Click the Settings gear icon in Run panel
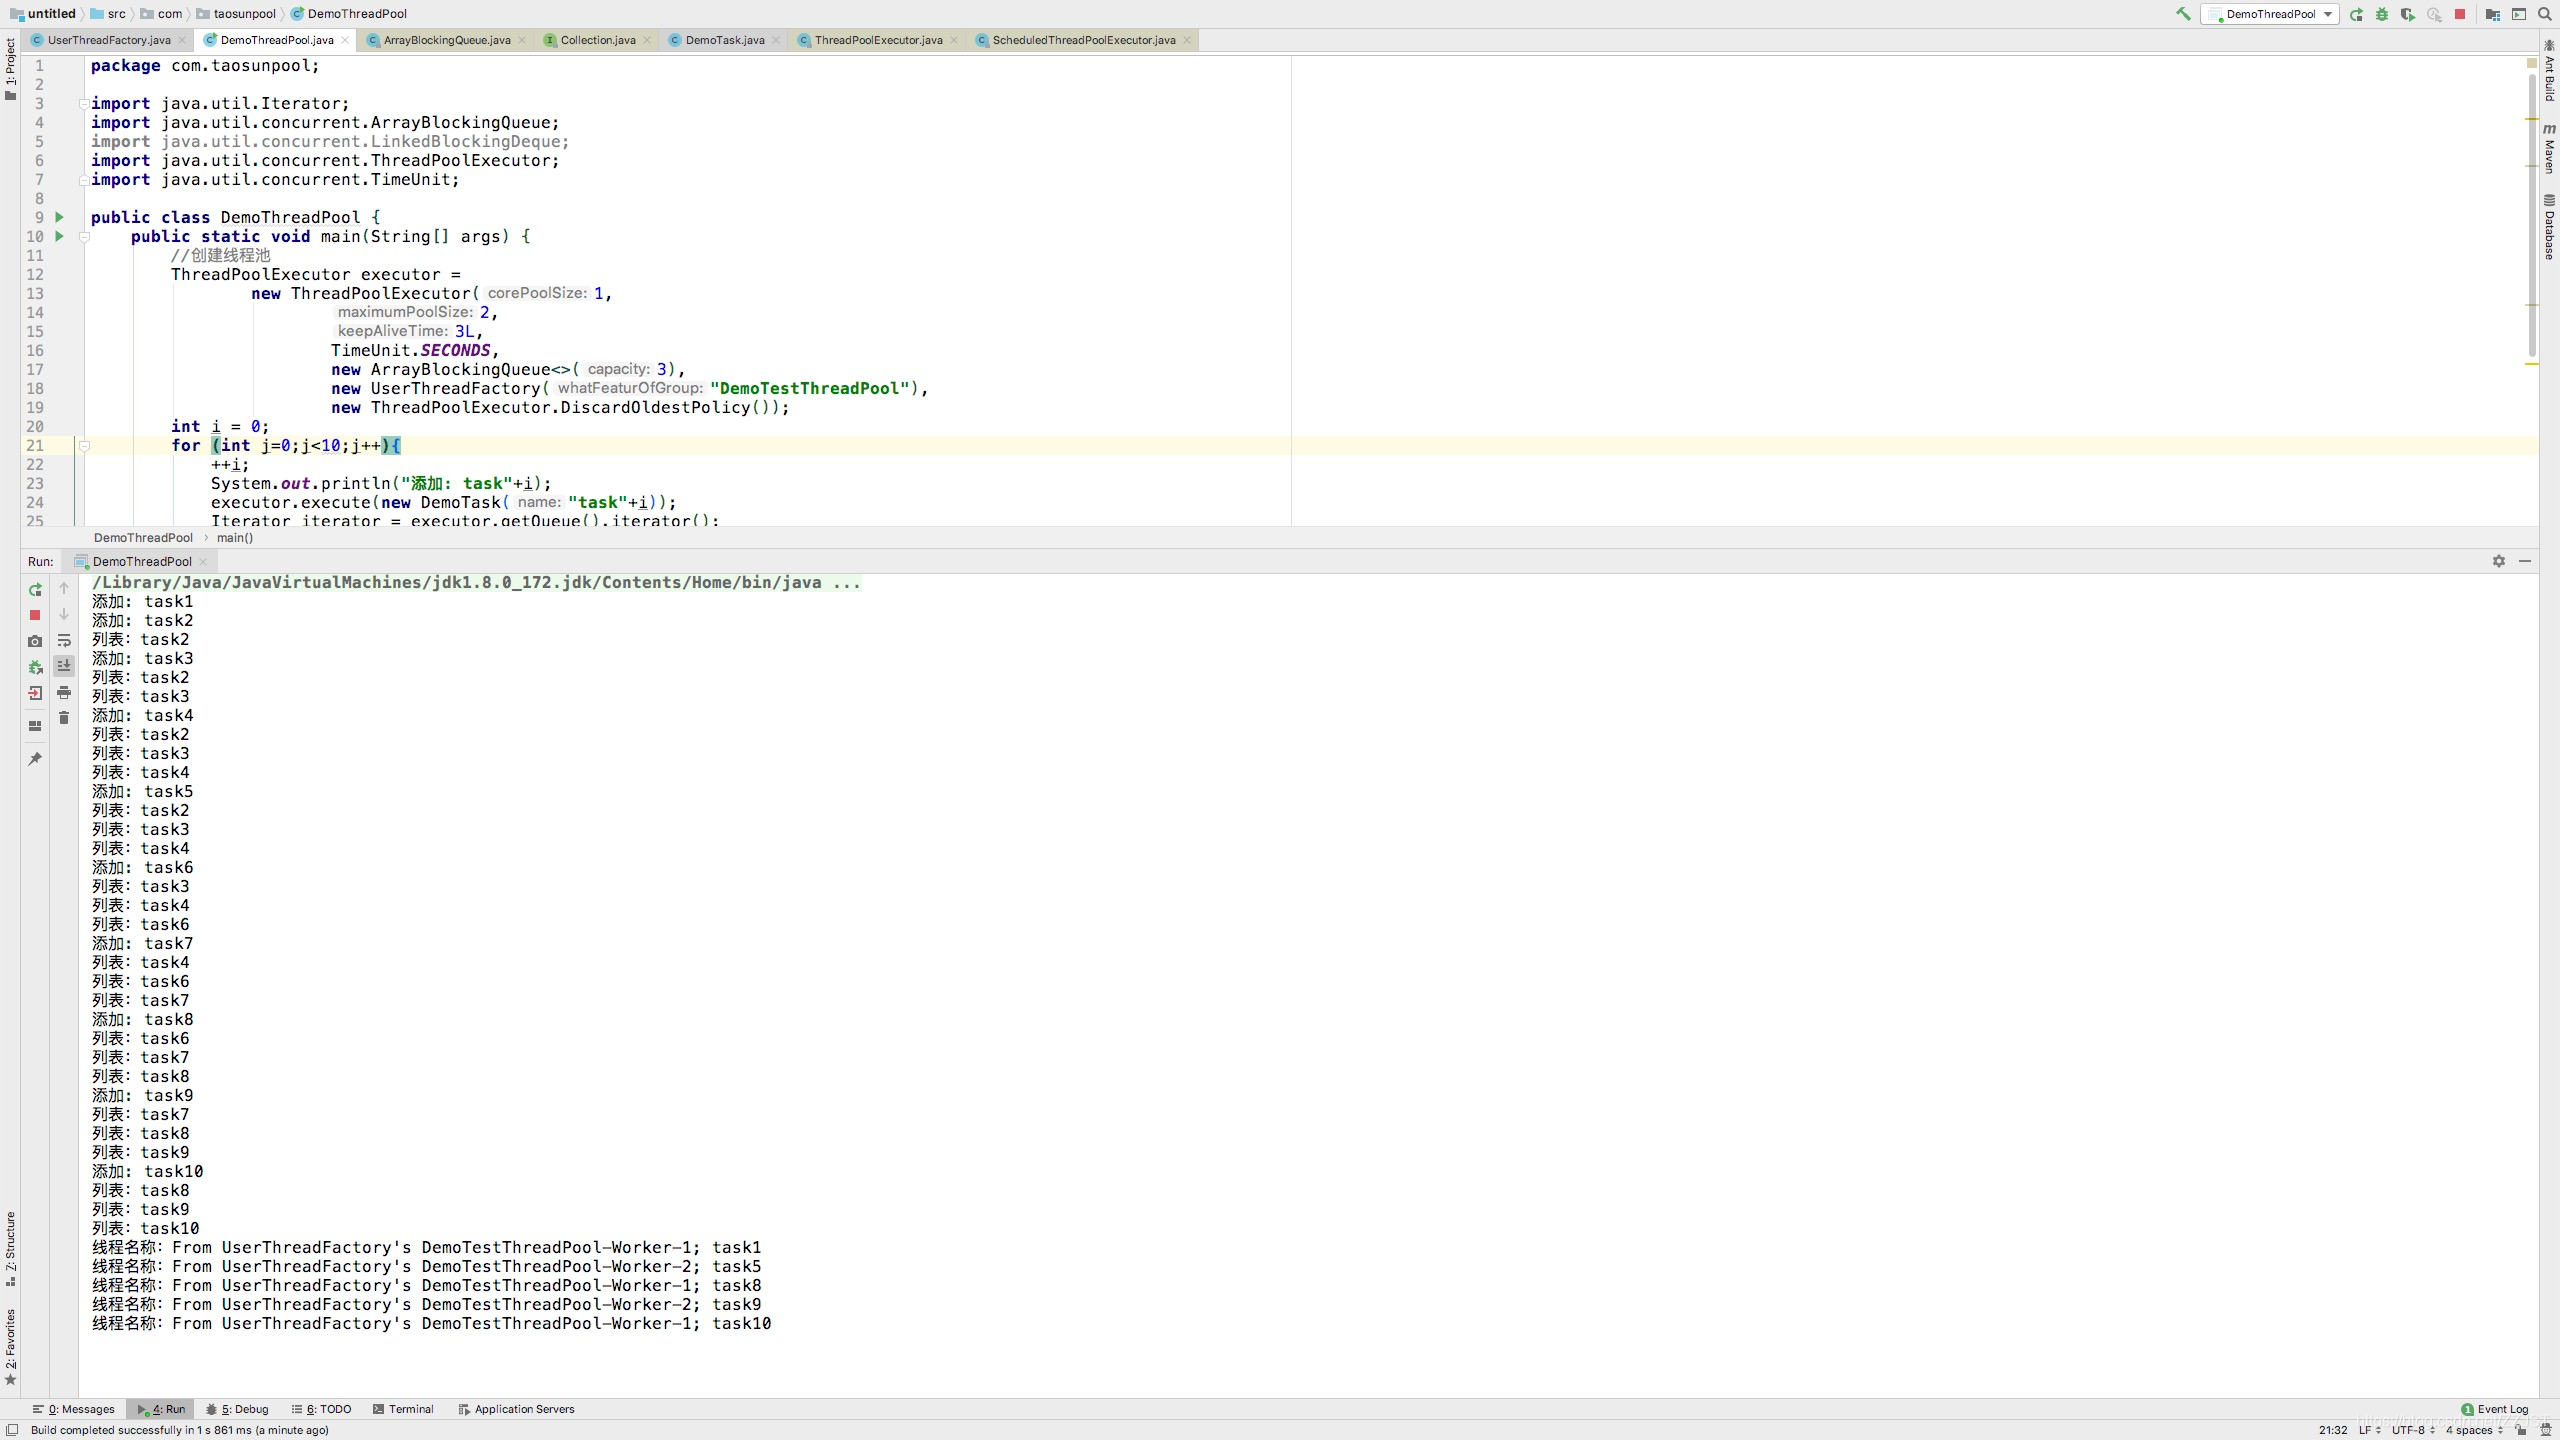The image size is (2560, 1440). [x=2498, y=561]
